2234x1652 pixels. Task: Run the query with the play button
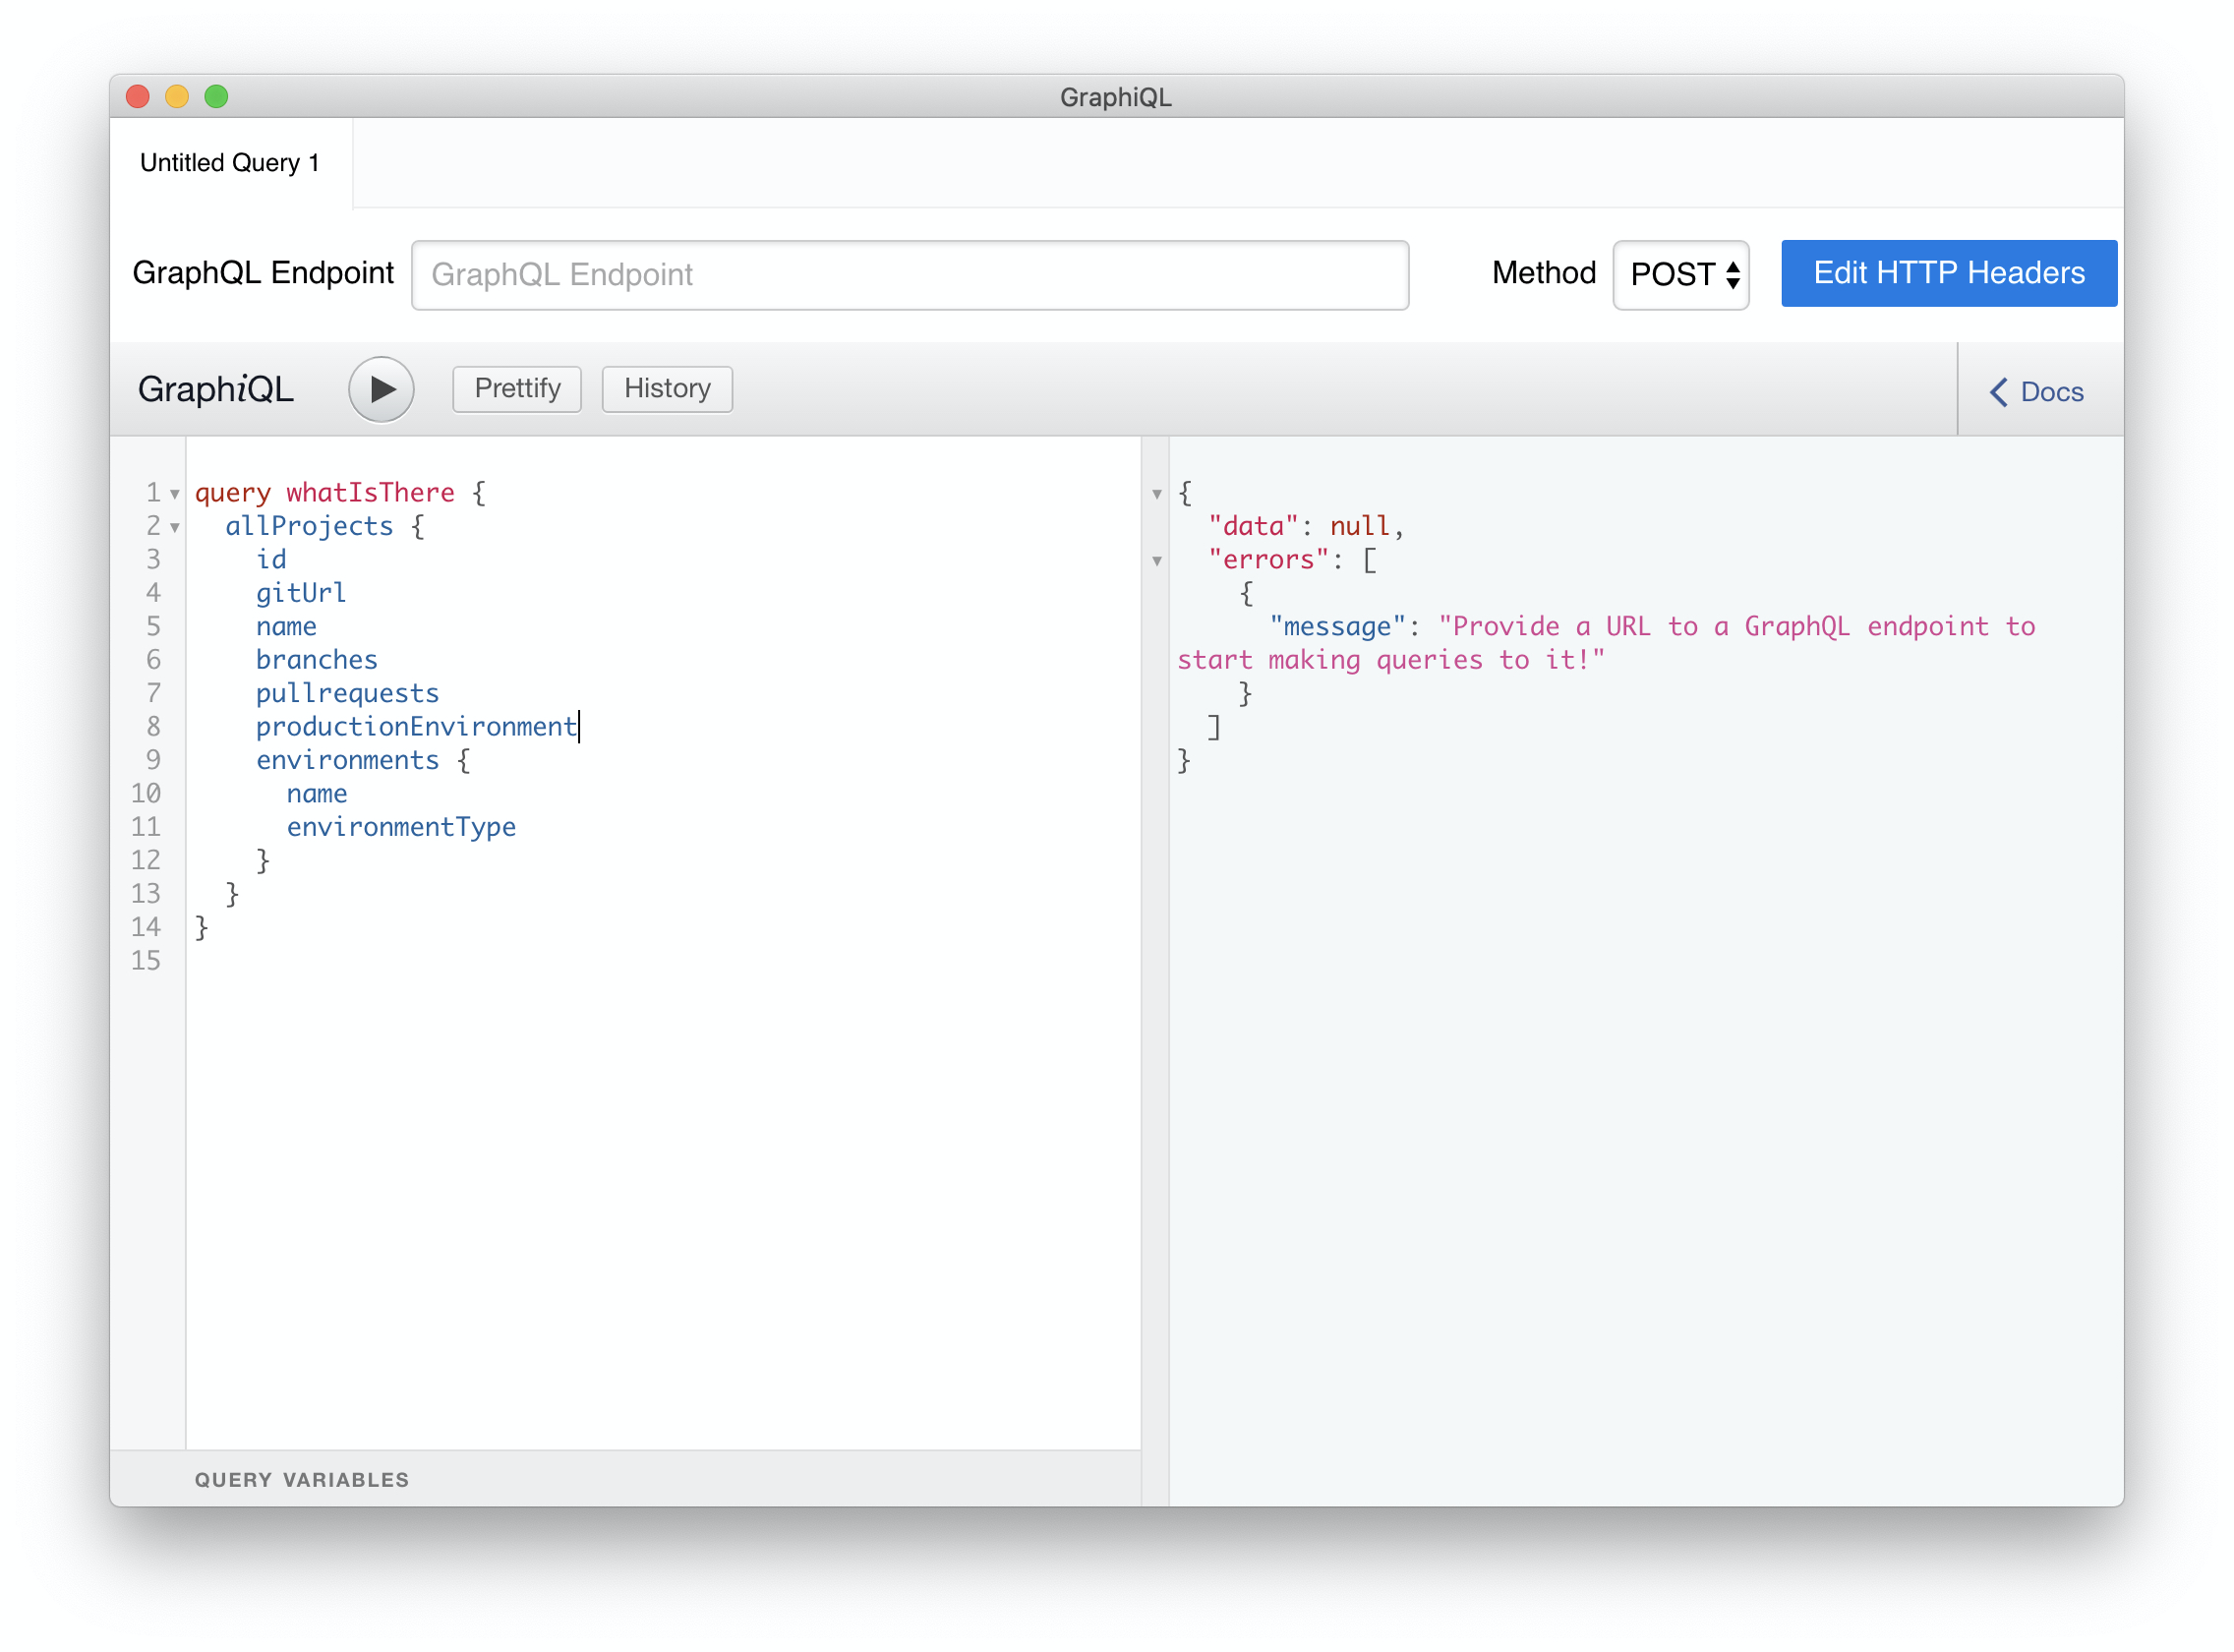(381, 389)
